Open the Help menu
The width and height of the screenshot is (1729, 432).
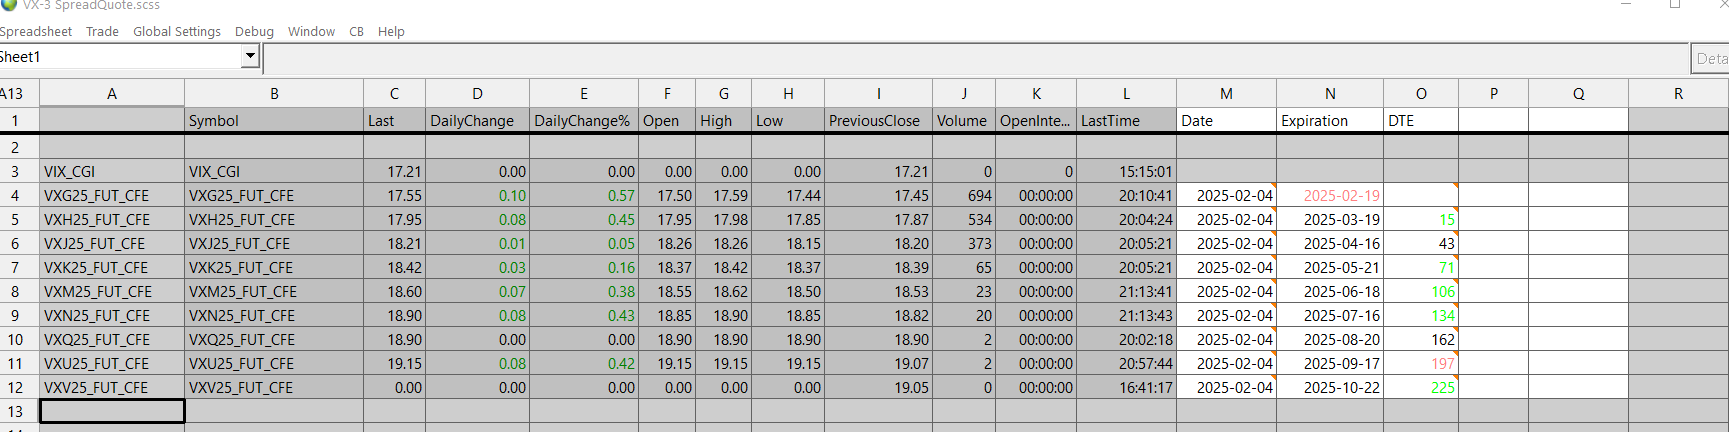(391, 31)
